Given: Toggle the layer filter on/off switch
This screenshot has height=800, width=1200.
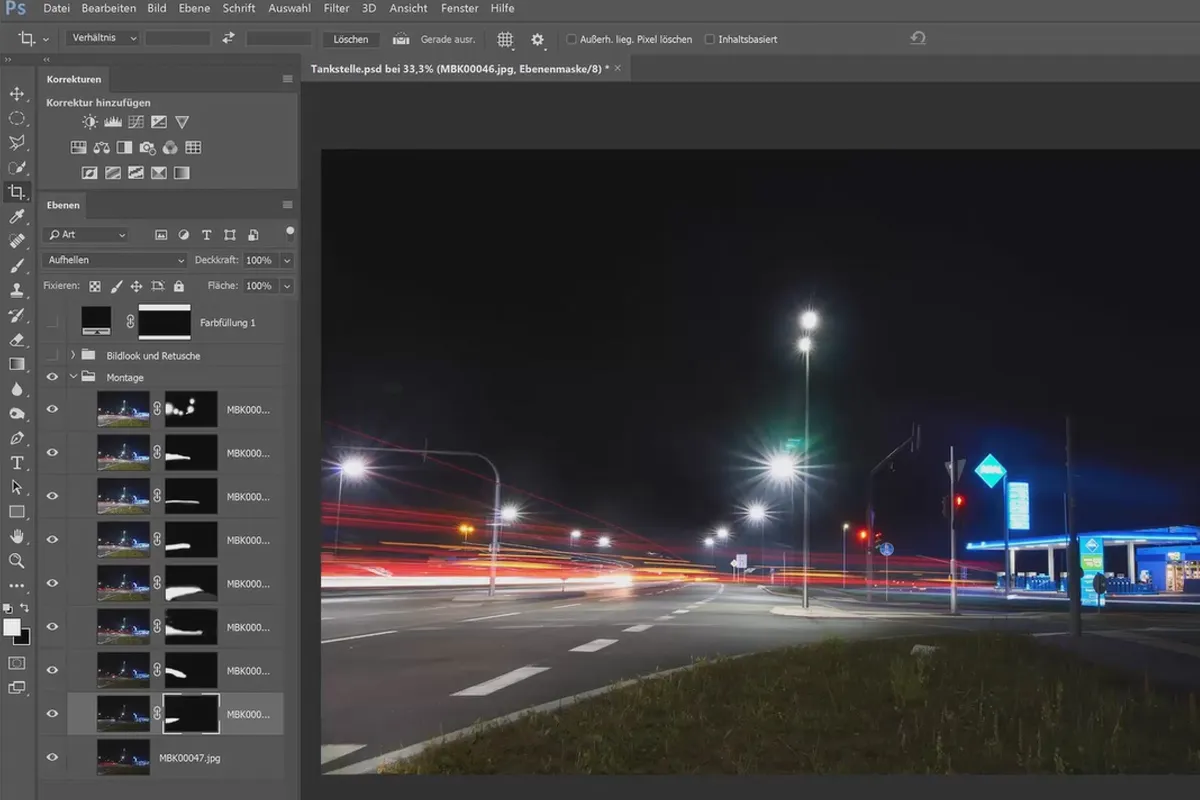Looking at the screenshot, I should (x=290, y=232).
